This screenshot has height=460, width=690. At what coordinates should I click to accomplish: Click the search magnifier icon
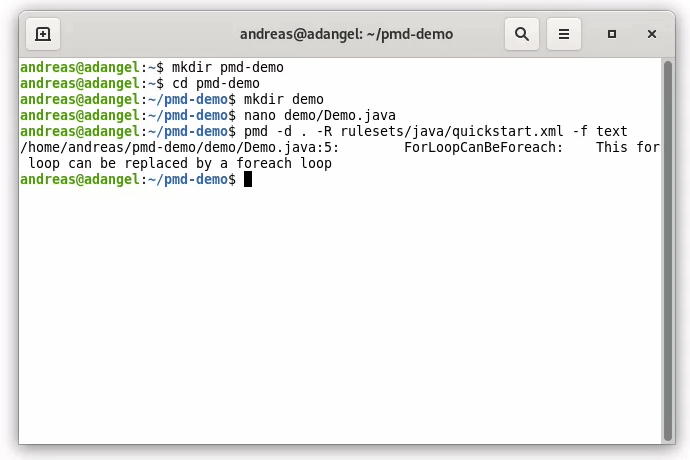522,34
